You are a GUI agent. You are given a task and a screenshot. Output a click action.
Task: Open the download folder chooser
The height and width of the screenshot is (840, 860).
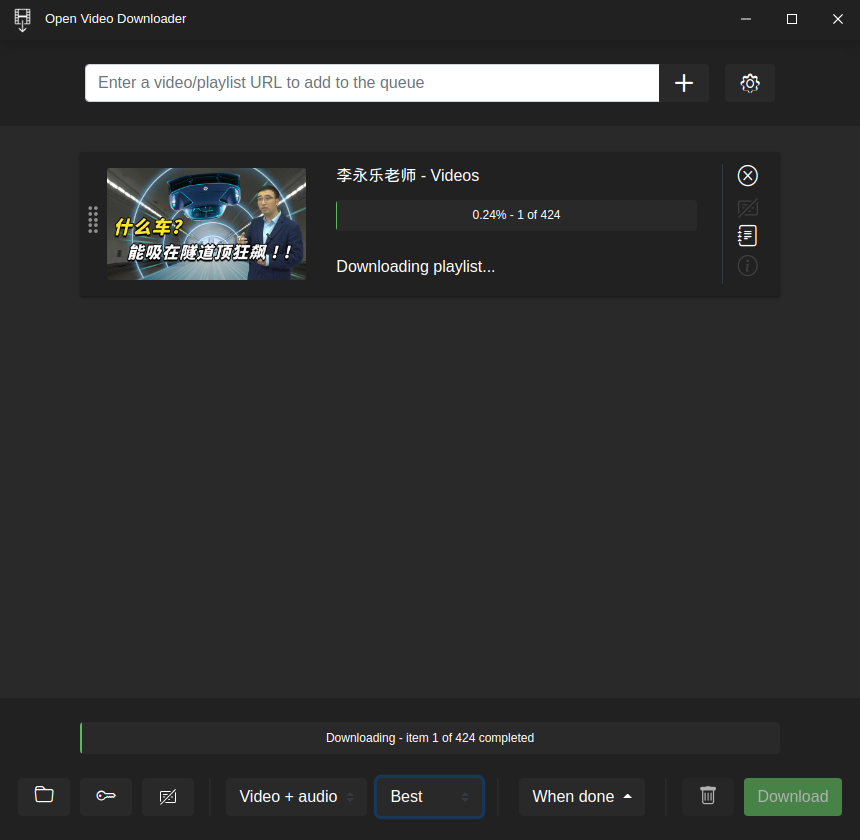44,796
